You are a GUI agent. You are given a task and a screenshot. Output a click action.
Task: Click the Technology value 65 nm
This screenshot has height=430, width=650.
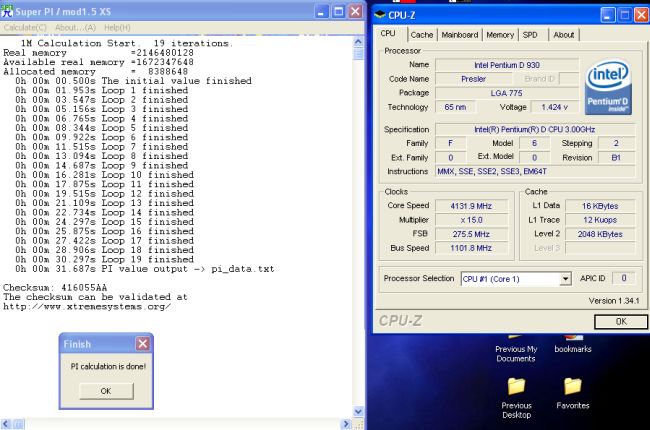pyautogui.click(x=455, y=107)
